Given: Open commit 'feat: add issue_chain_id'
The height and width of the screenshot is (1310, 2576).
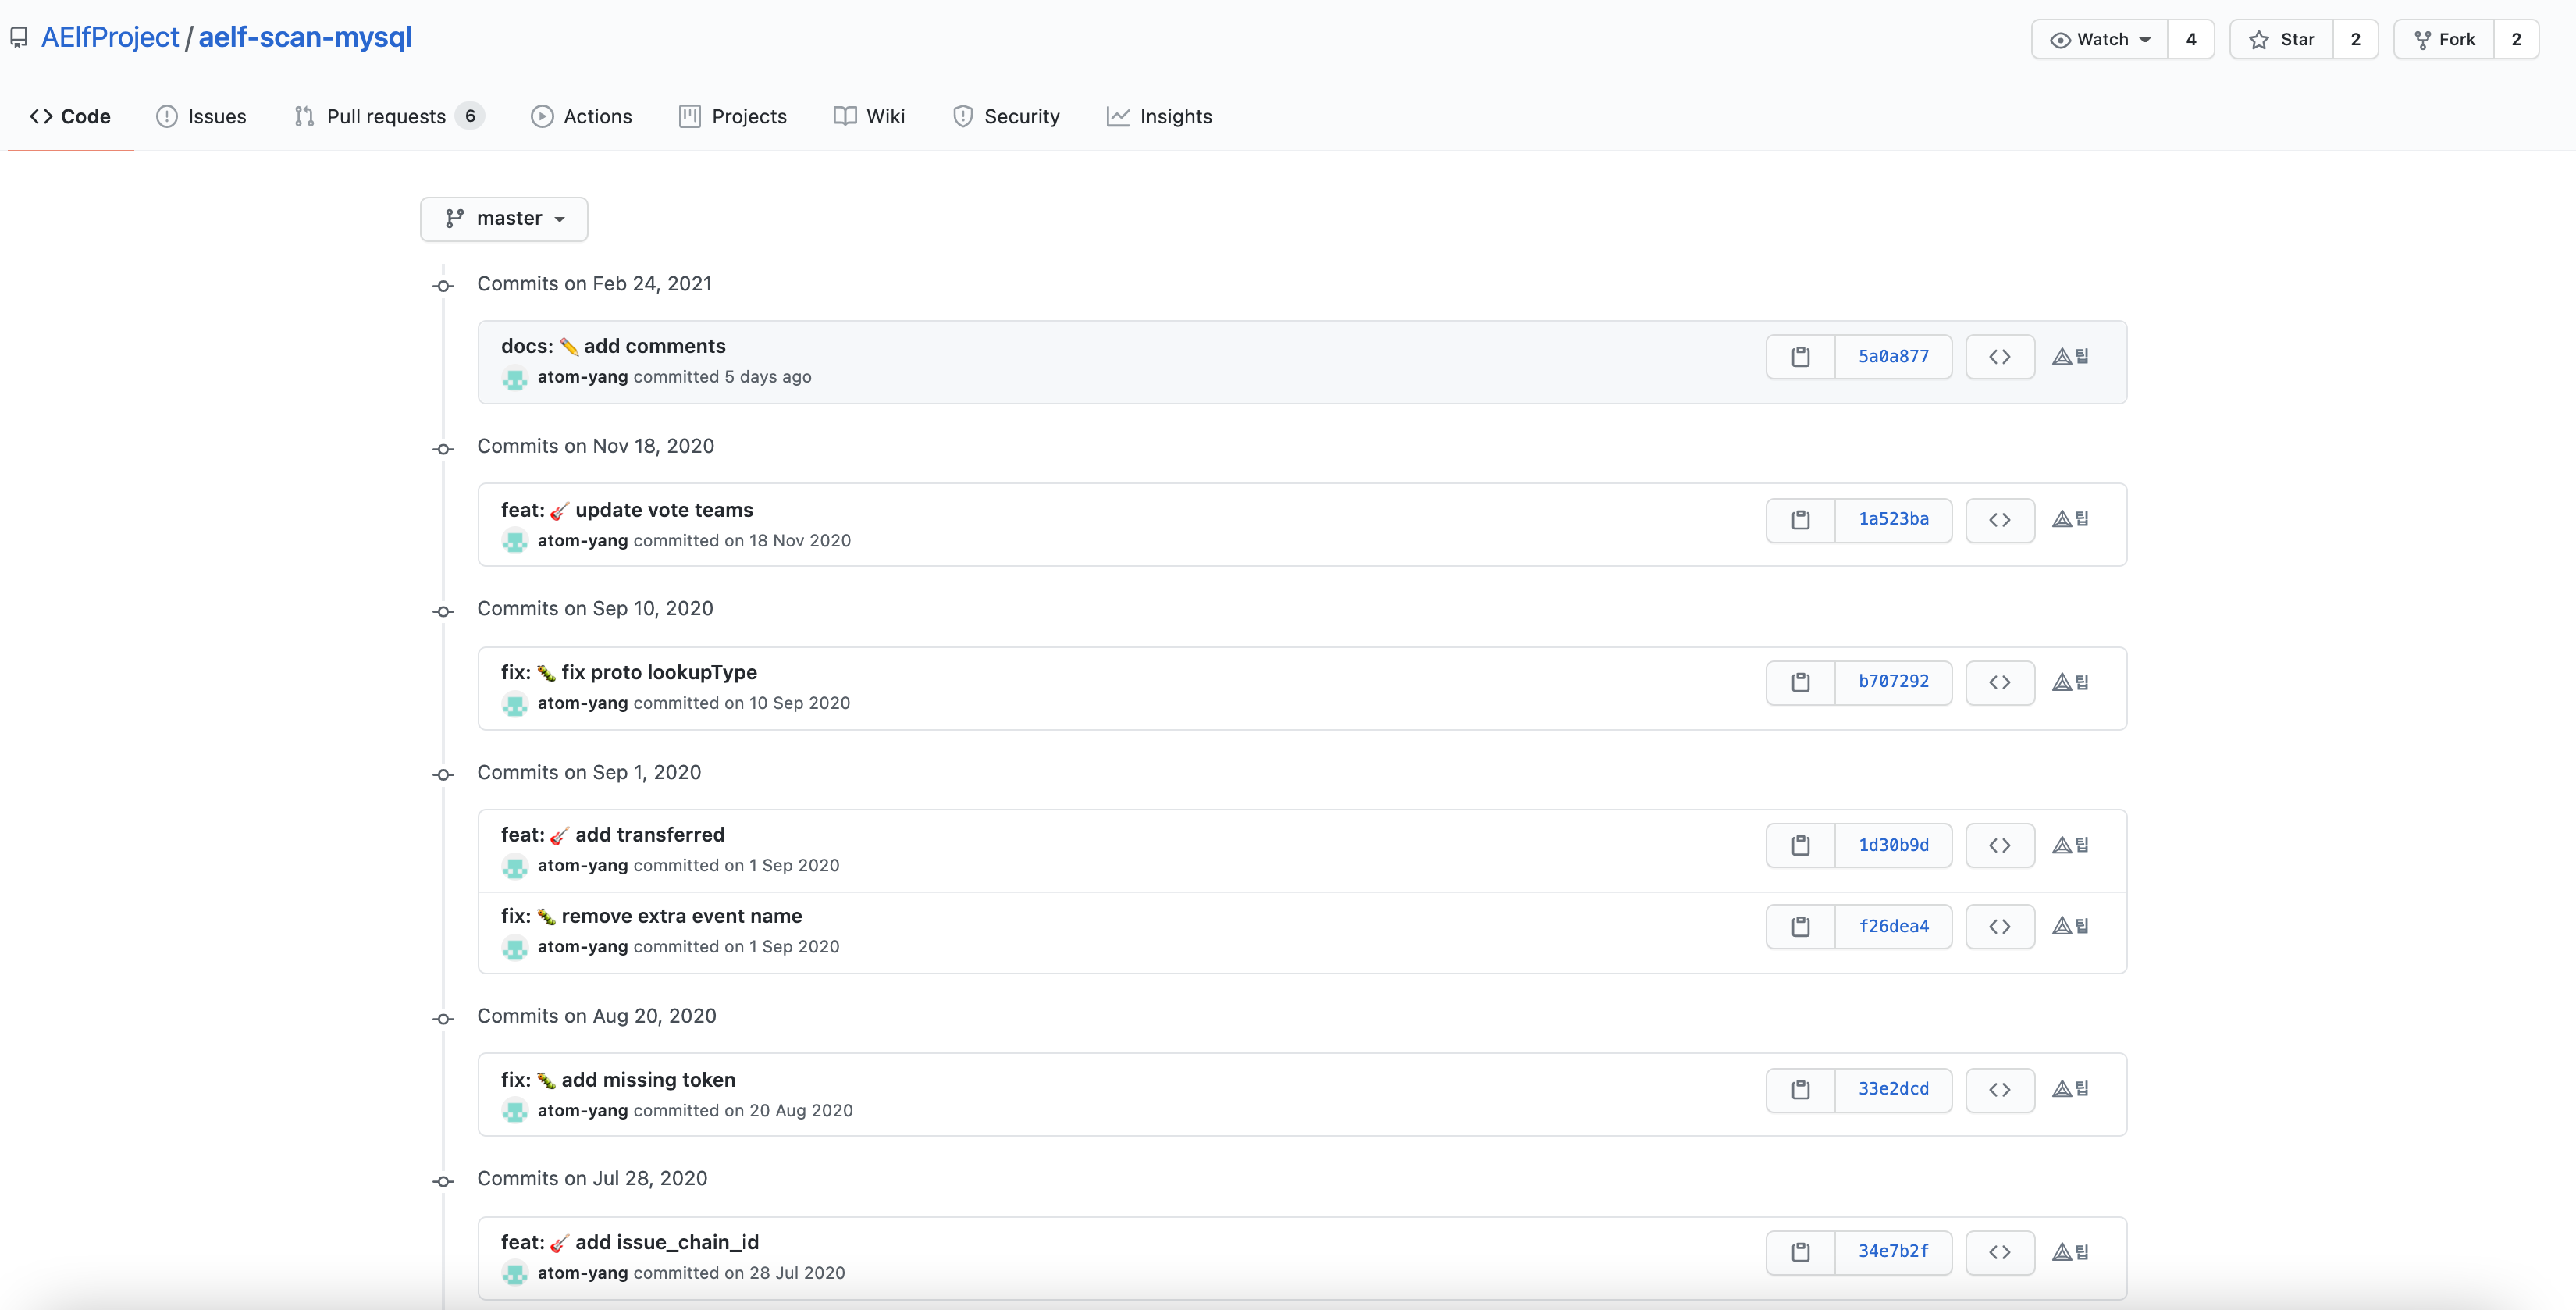Looking at the screenshot, I should [630, 1243].
